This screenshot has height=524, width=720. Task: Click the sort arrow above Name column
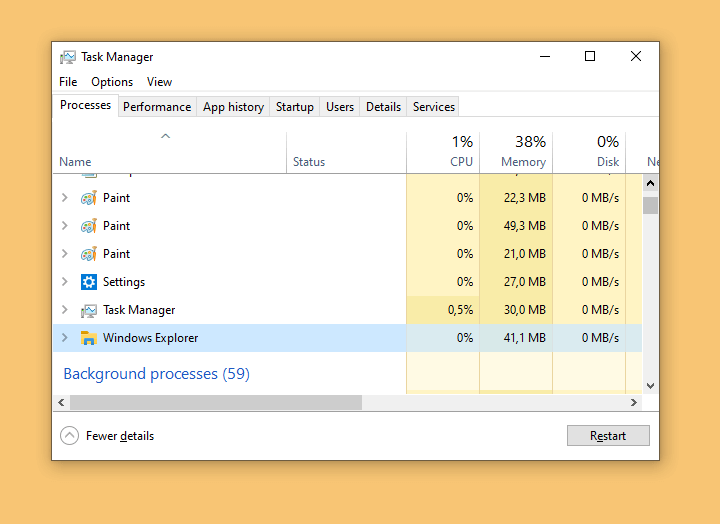(166, 136)
